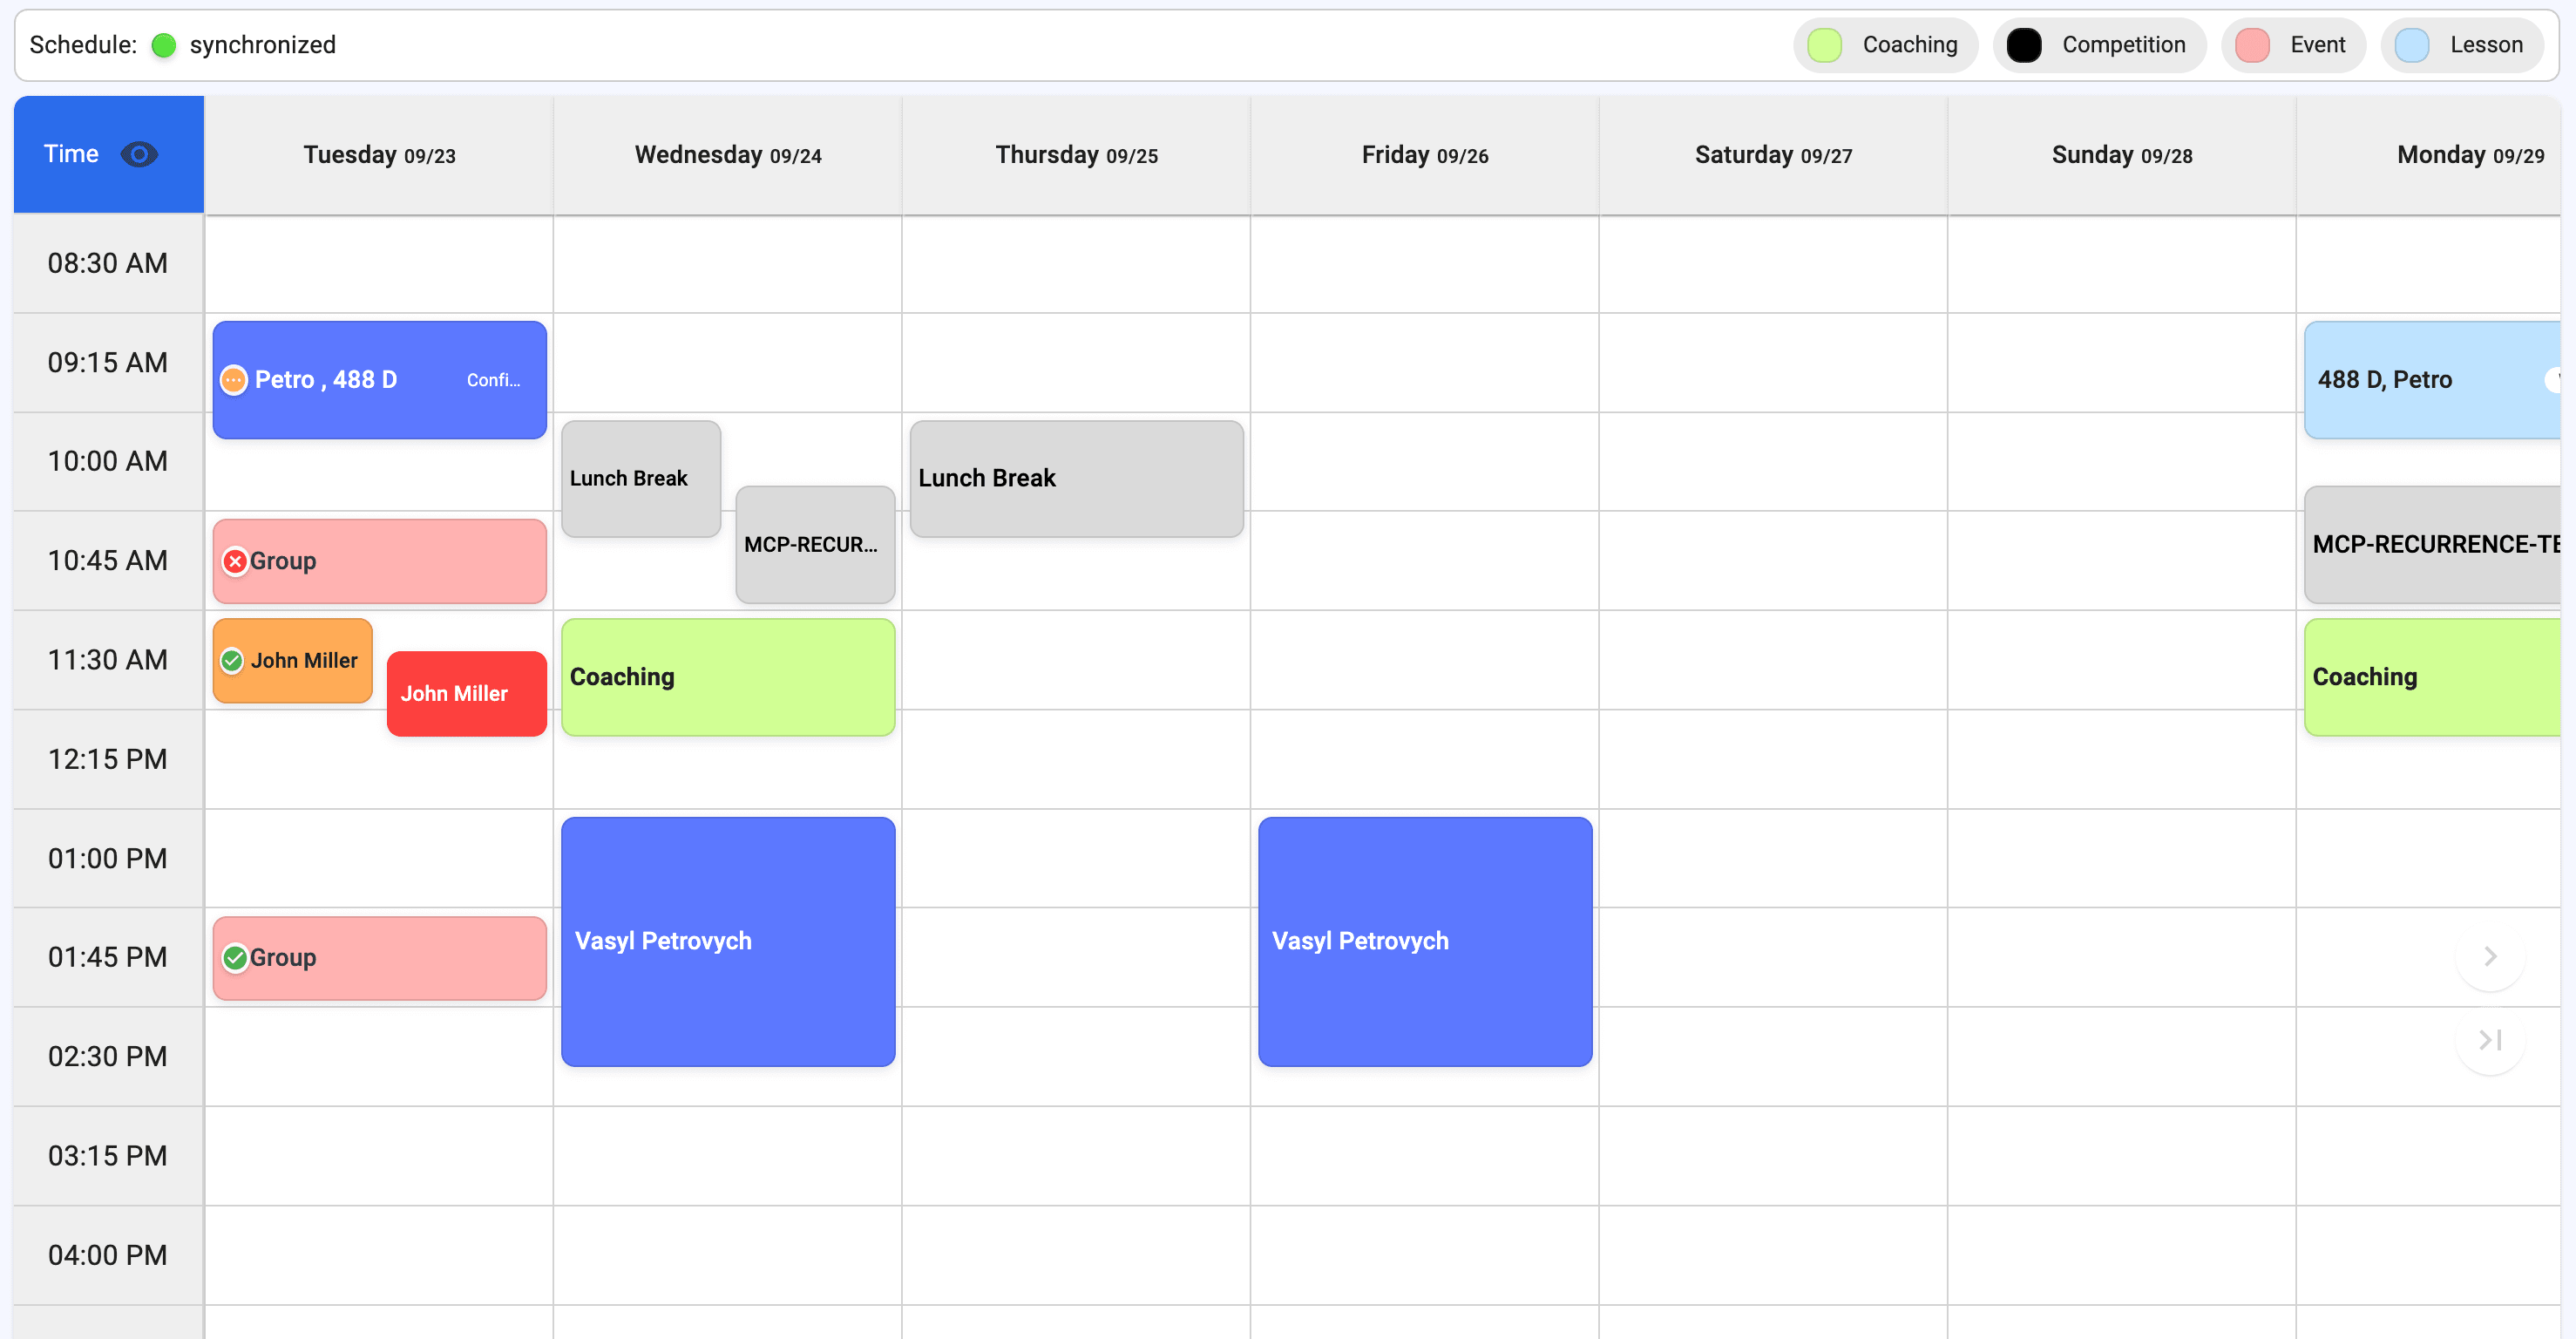Open the Vasyl Petrovych appointment on Wednesday
The width and height of the screenshot is (2576, 1339).
coord(727,941)
